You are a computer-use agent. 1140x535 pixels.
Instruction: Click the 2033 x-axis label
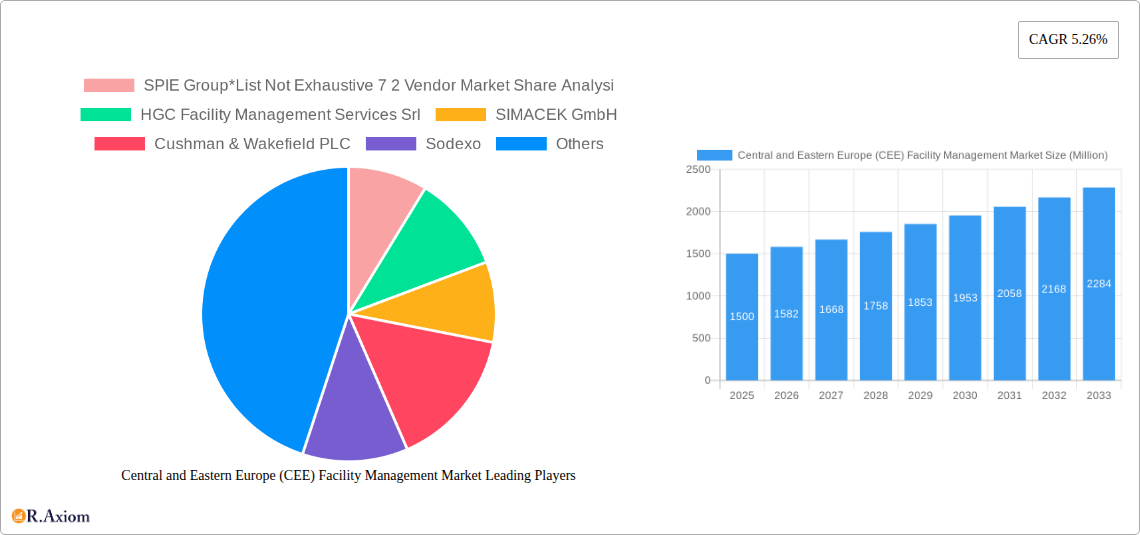(x=1099, y=395)
